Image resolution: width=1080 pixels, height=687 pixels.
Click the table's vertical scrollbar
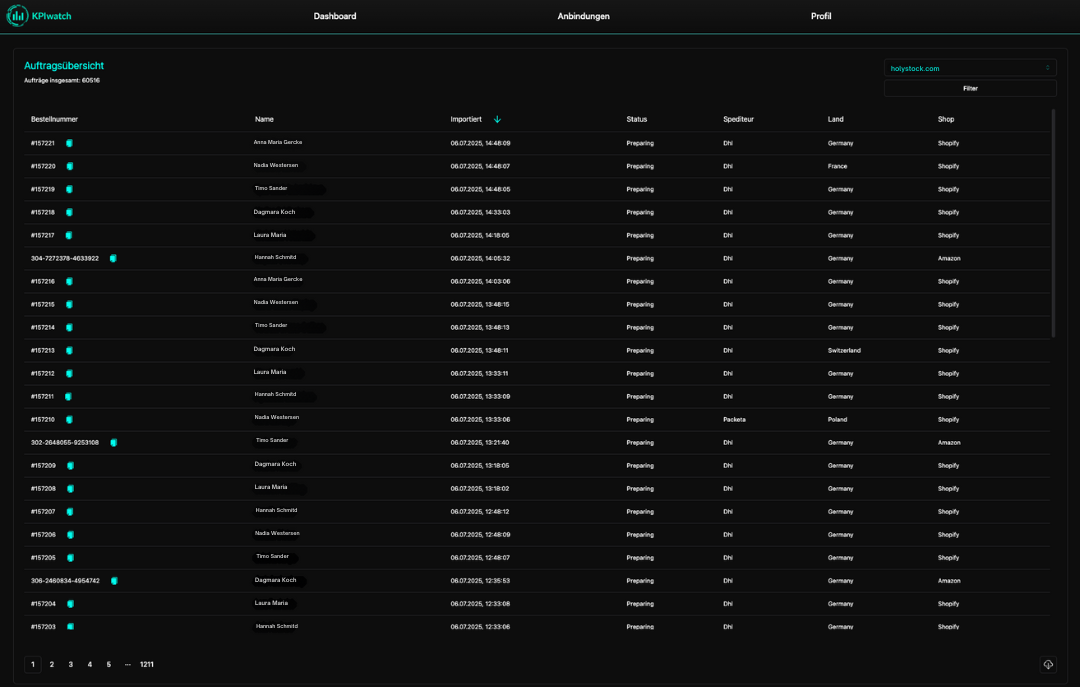(1053, 224)
